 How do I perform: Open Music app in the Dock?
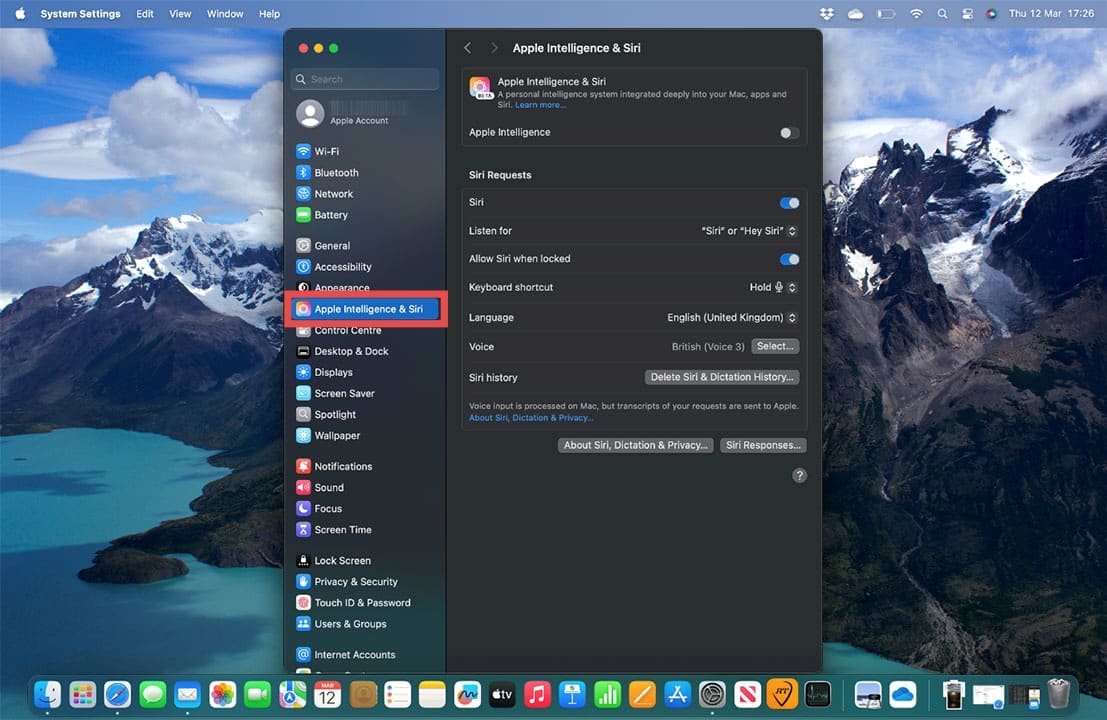[x=537, y=695]
